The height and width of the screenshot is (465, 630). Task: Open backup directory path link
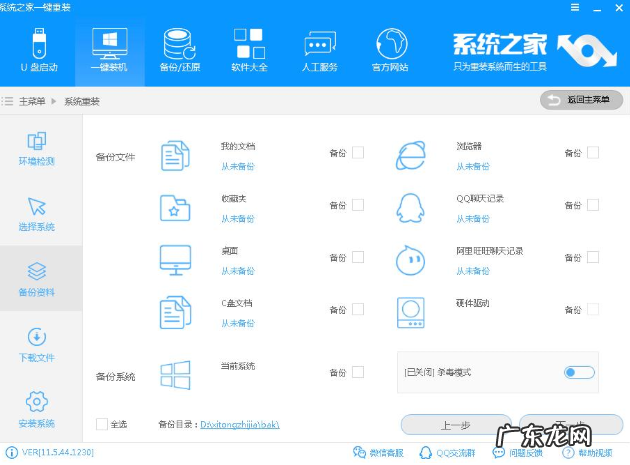pos(240,424)
